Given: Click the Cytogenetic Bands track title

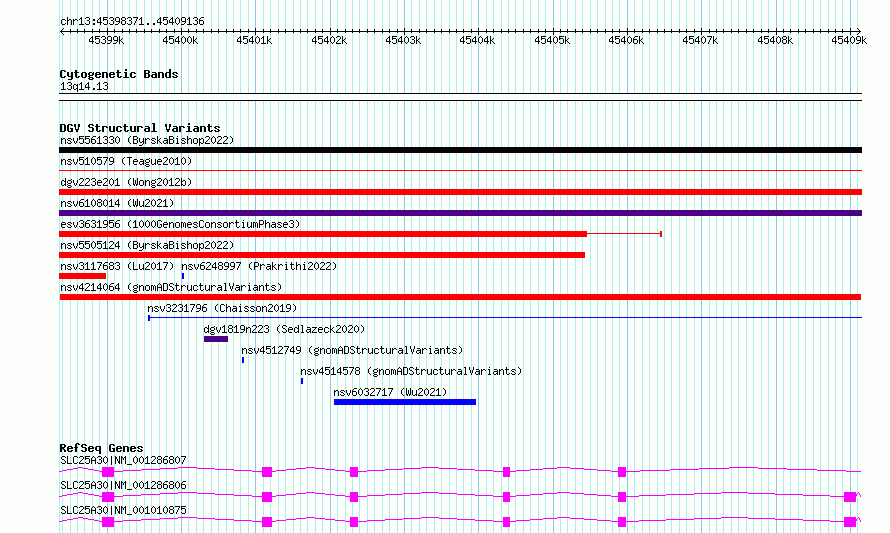Looking at the screenshot, I should point(119,74).
